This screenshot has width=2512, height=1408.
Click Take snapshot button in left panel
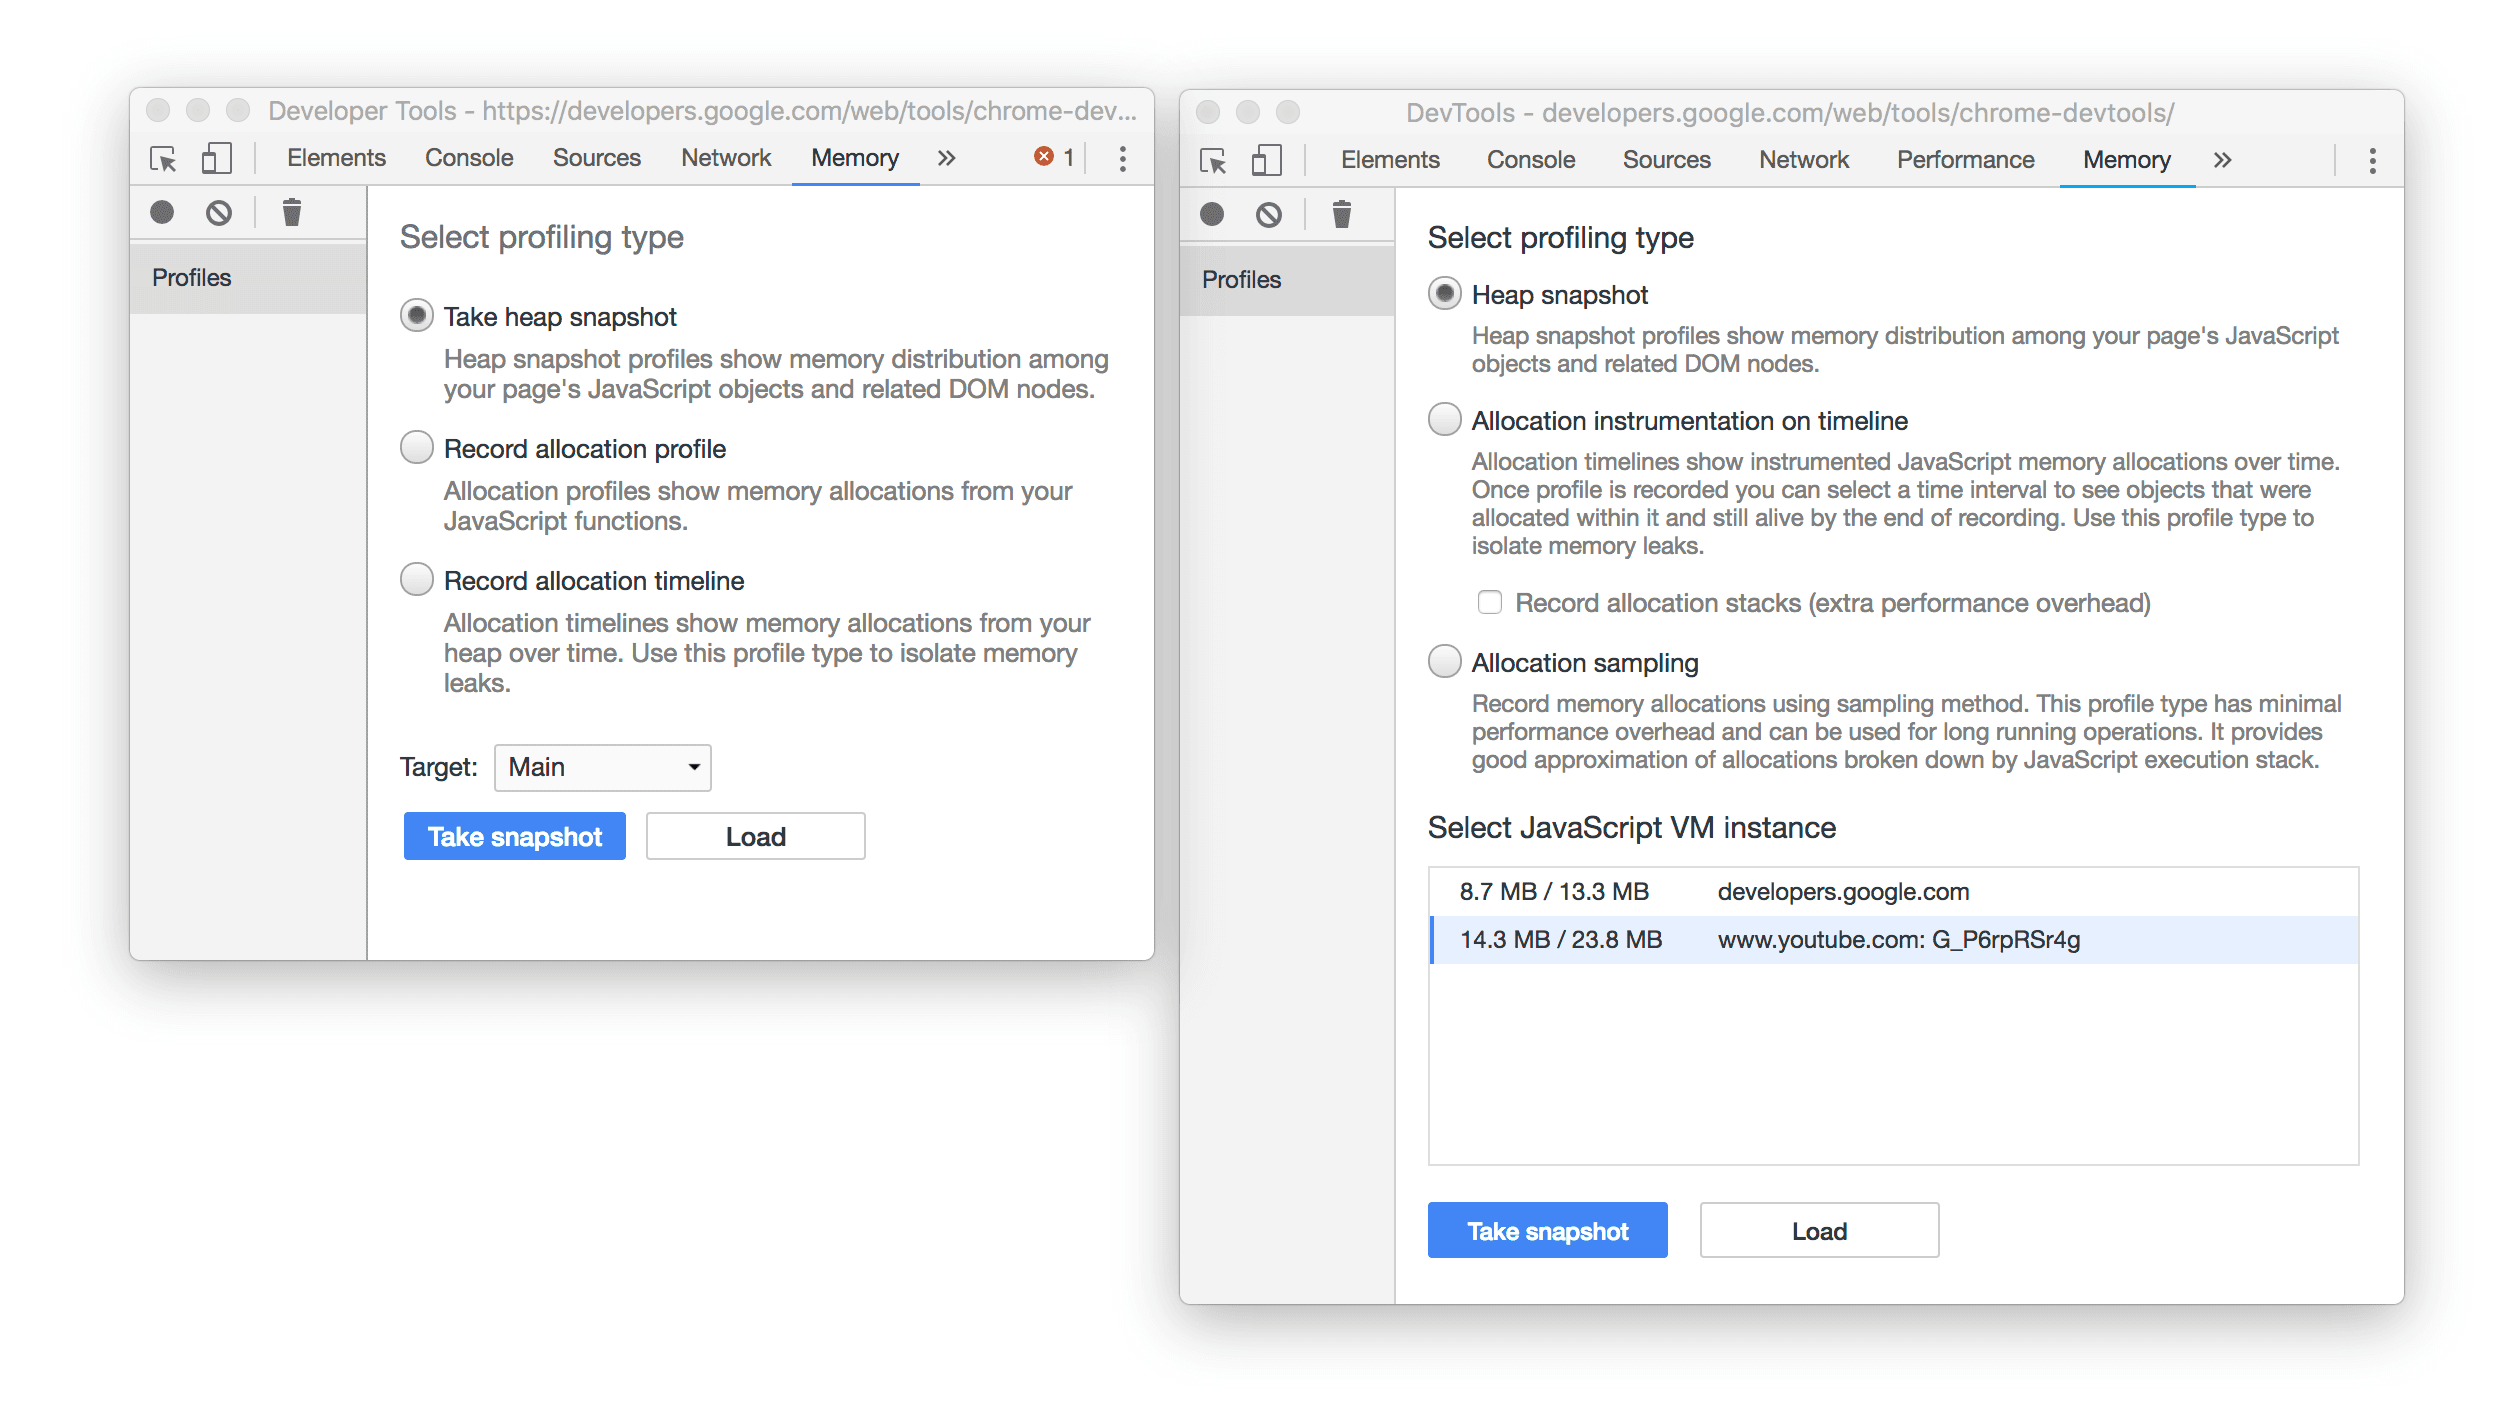[x=512, y=837]
